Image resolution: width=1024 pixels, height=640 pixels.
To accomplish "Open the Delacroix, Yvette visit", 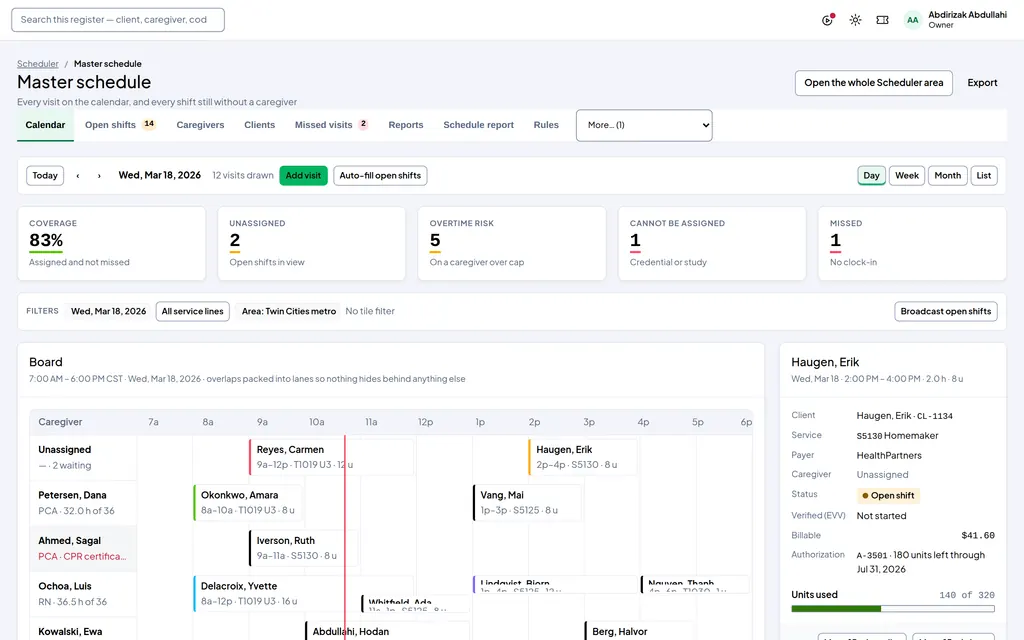I will point(303,594).
